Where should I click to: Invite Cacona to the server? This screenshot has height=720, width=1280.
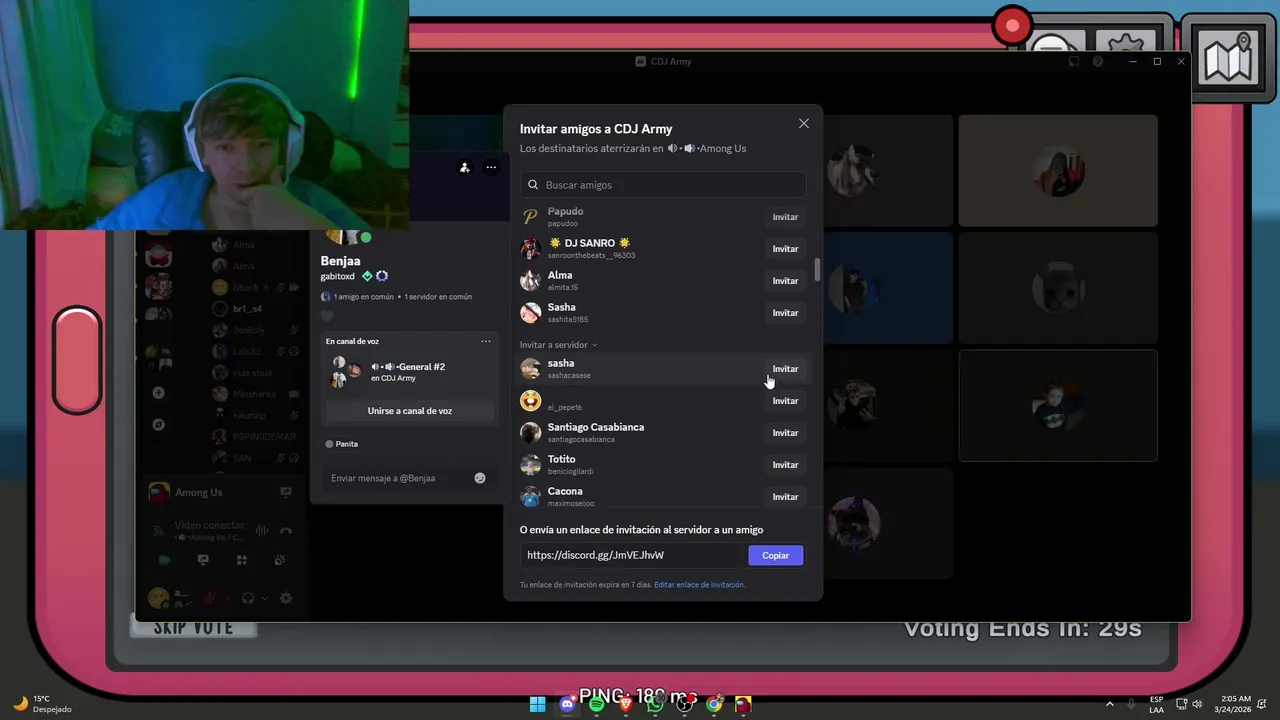coord(785,497)
